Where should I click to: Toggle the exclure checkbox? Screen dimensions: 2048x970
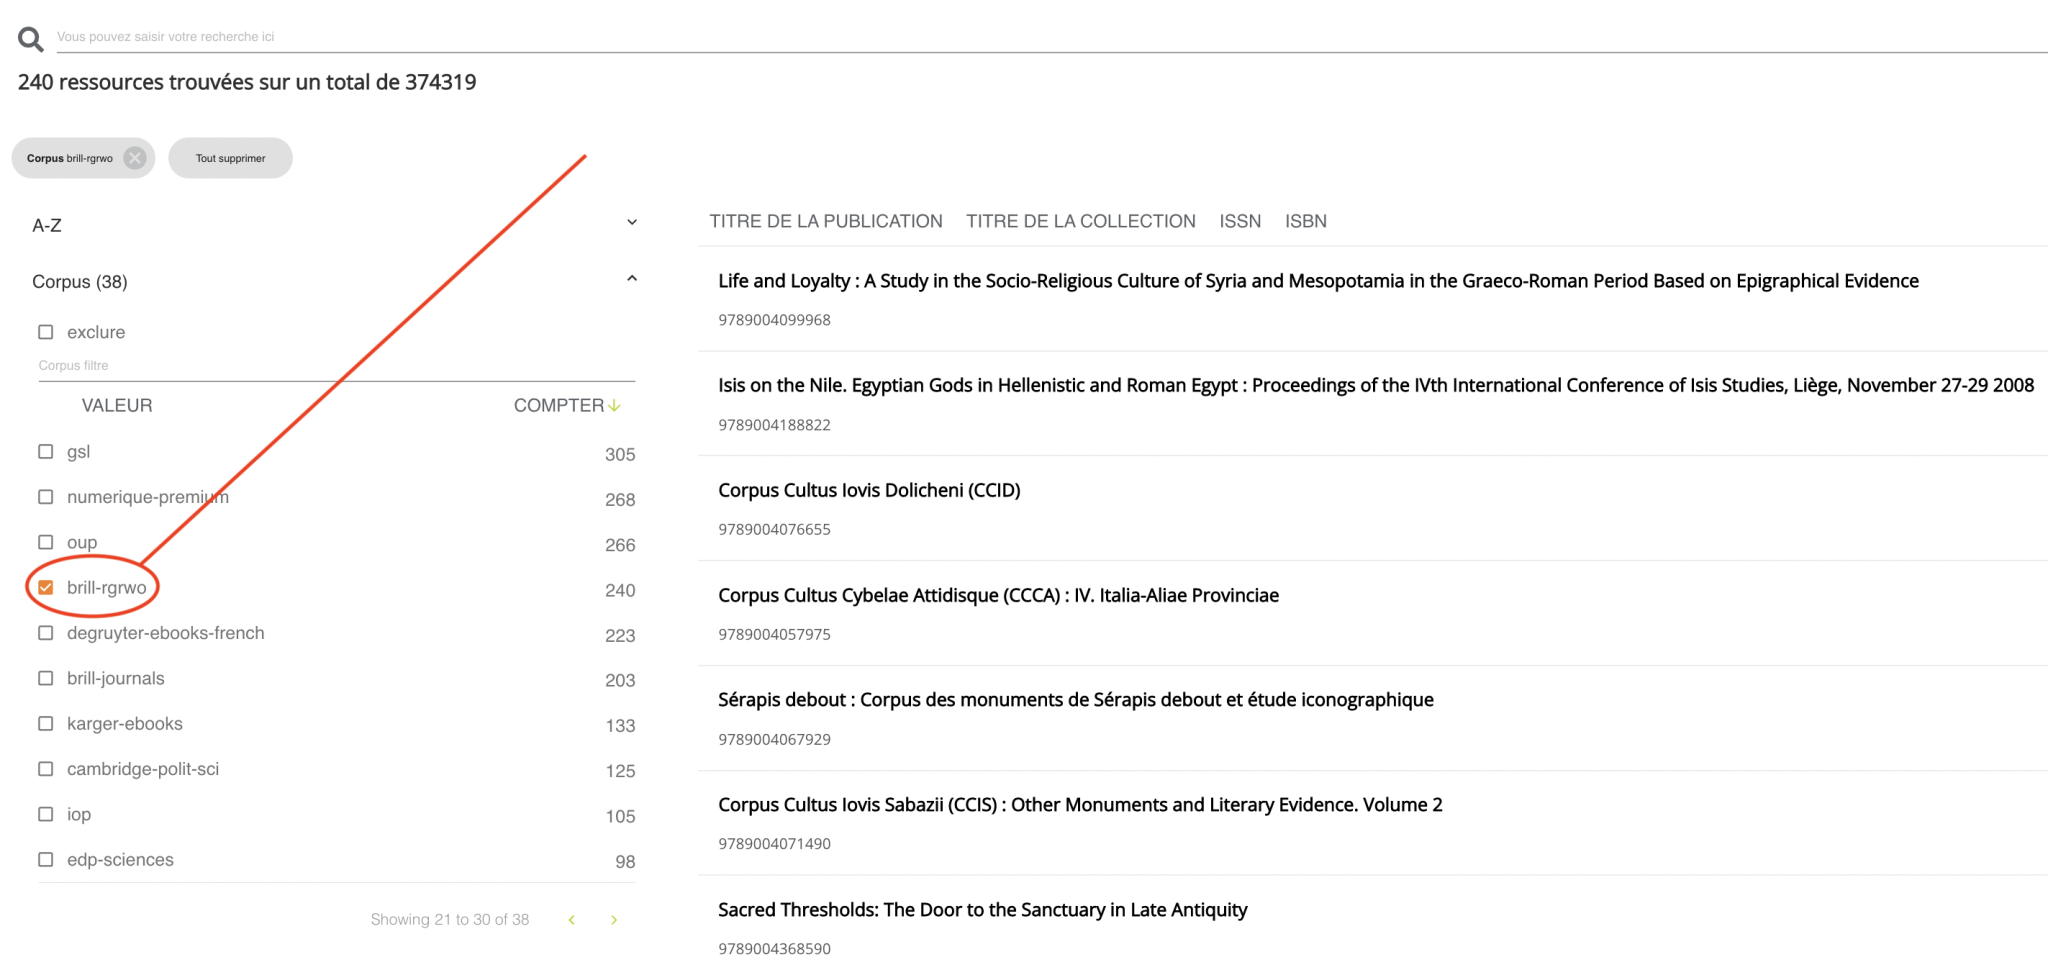point(46,332)
